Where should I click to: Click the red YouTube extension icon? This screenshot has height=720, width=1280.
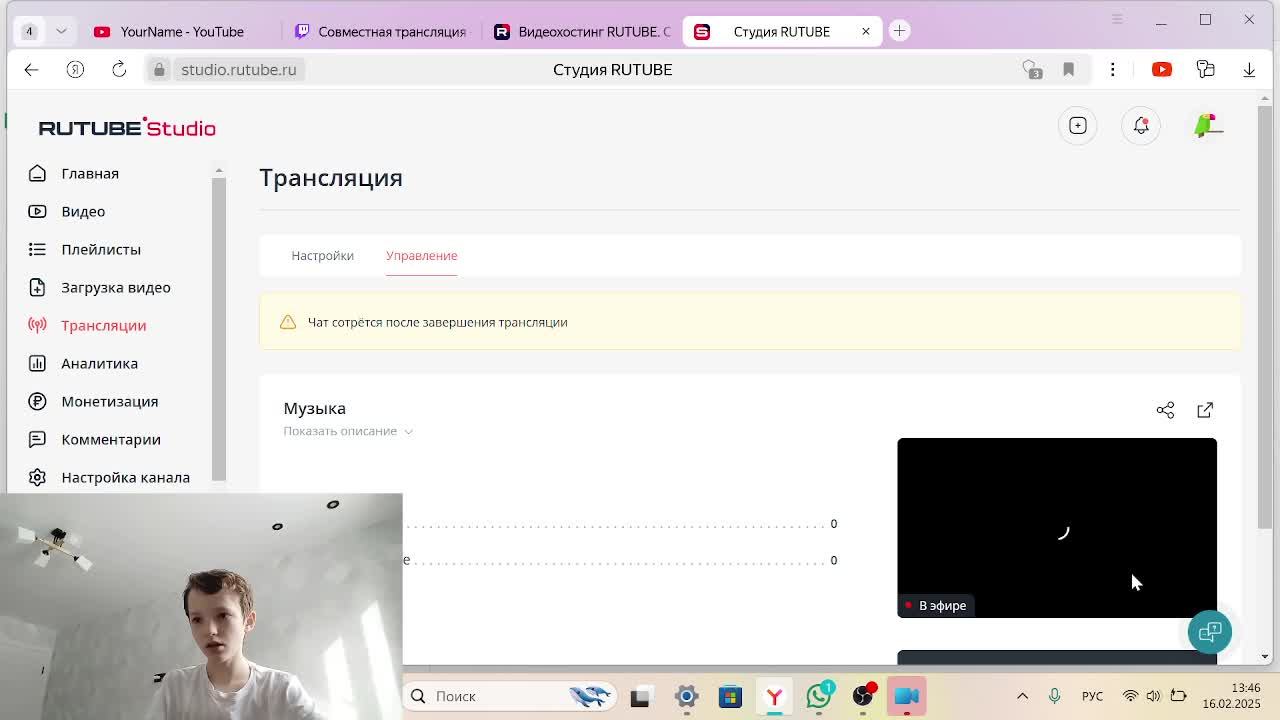[x=1162, y=69]
